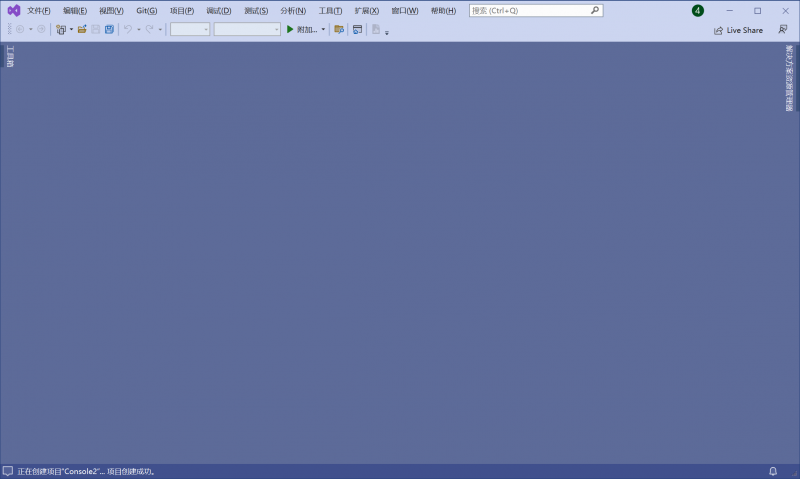Screen dimensions: 800x479
Task: Open the 工具(T) menu
Action: coord(330,10)
